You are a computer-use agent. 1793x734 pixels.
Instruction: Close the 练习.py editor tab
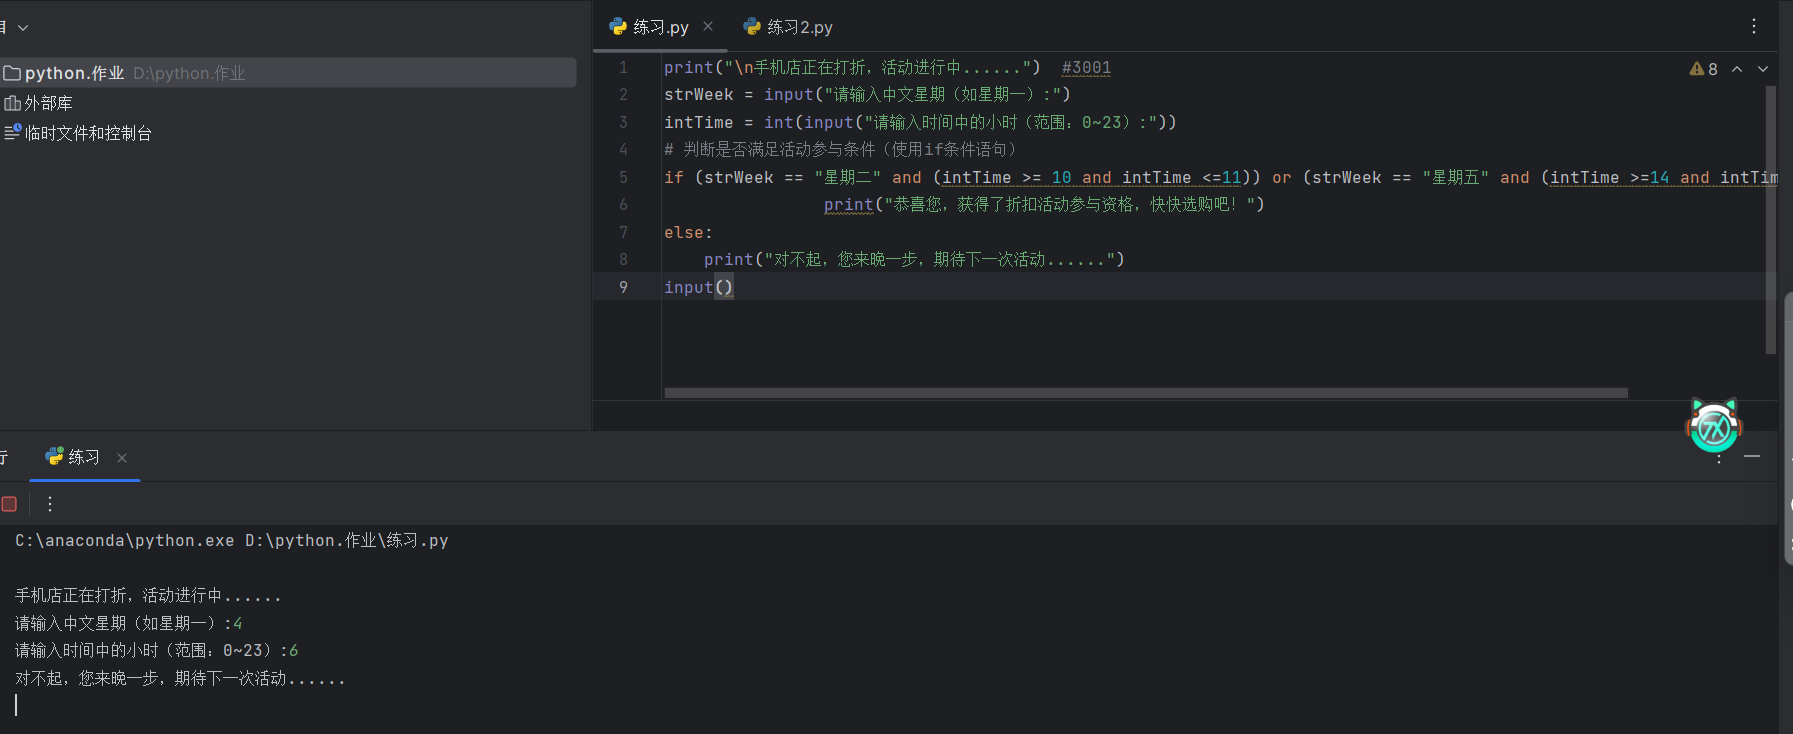point(708,26)
